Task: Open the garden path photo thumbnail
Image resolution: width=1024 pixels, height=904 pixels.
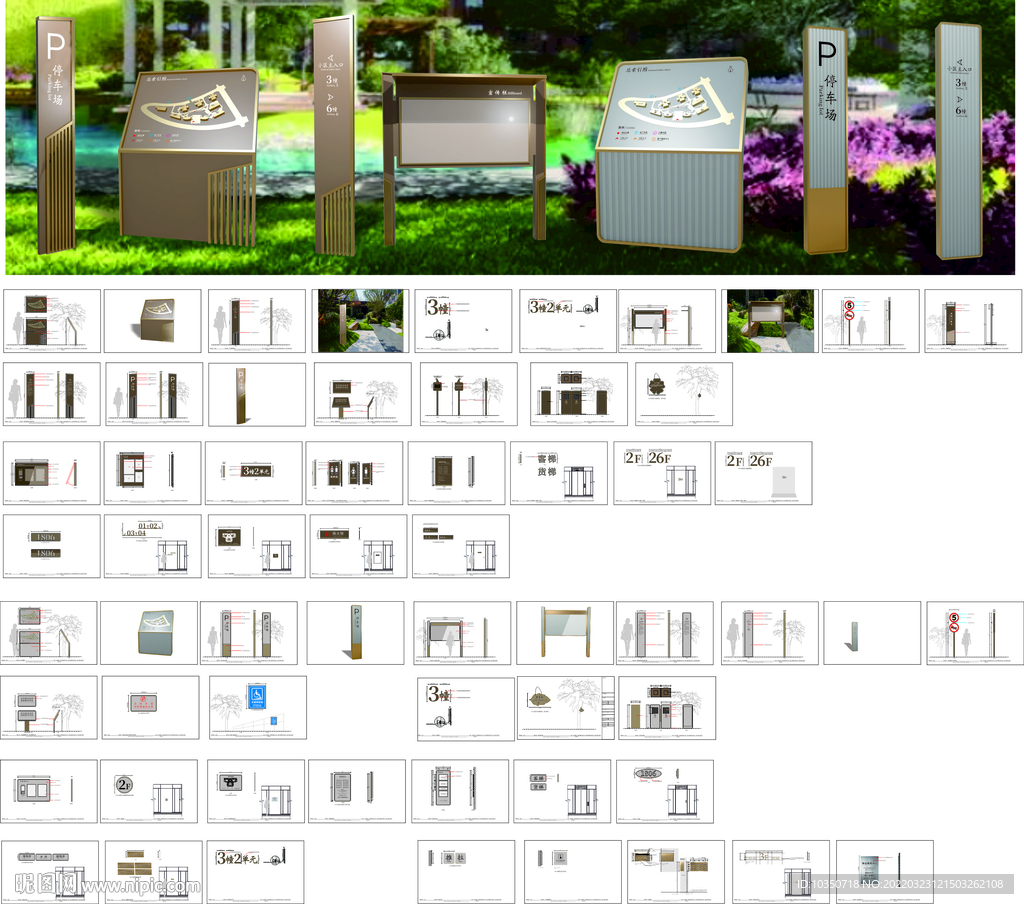Action: 360,321
